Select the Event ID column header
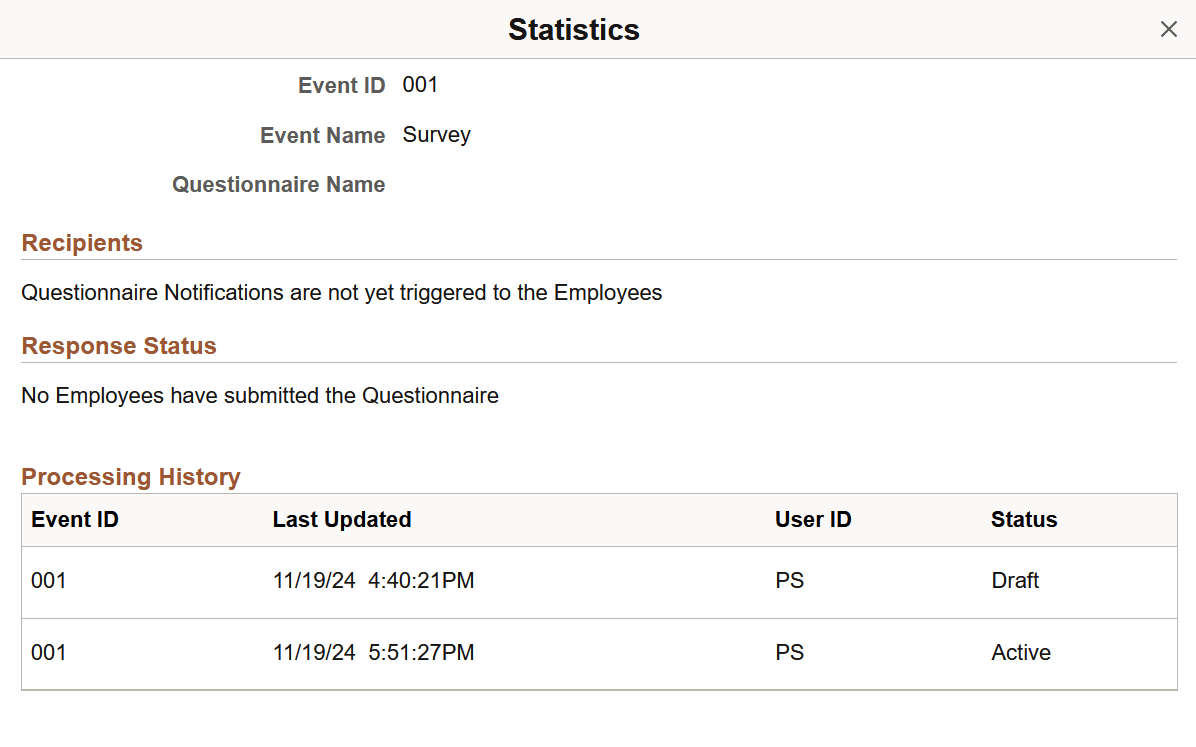 point(74,519)
